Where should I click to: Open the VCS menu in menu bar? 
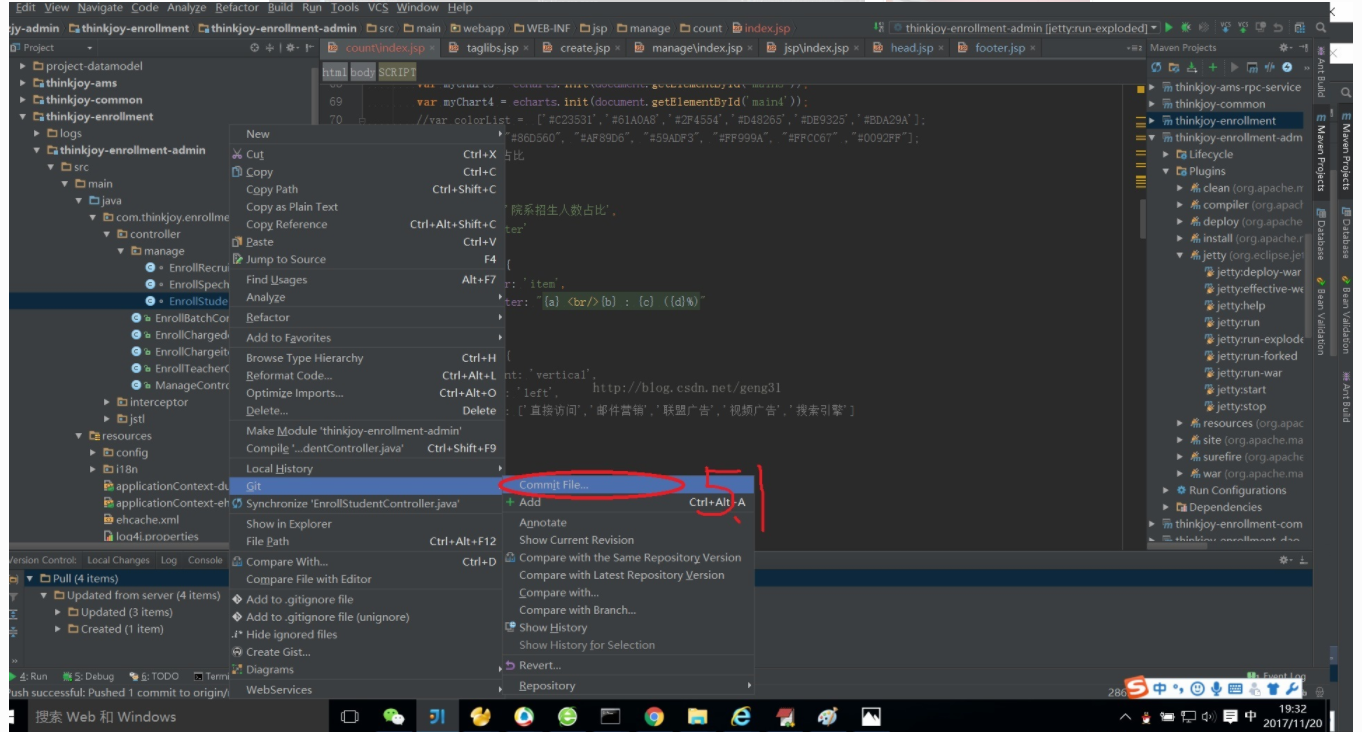tap(378, 7)
